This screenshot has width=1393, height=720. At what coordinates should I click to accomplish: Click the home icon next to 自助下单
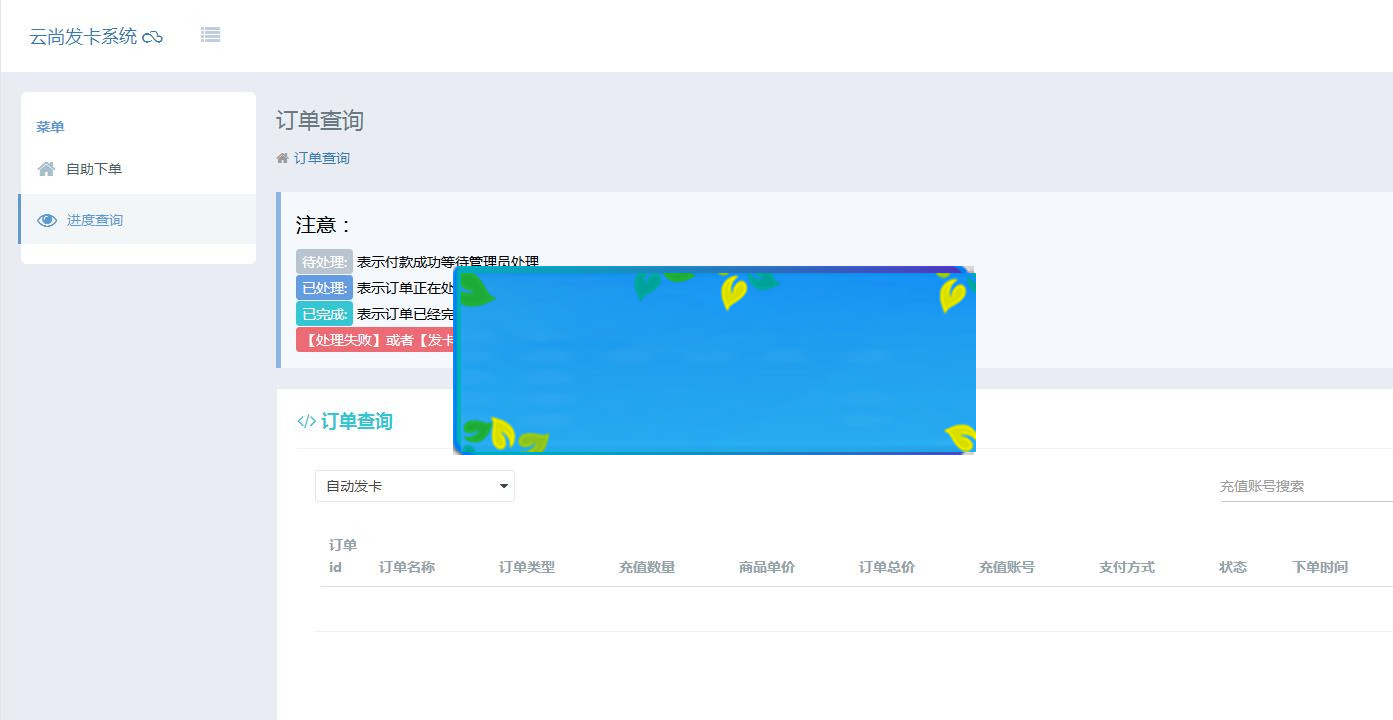46,168
